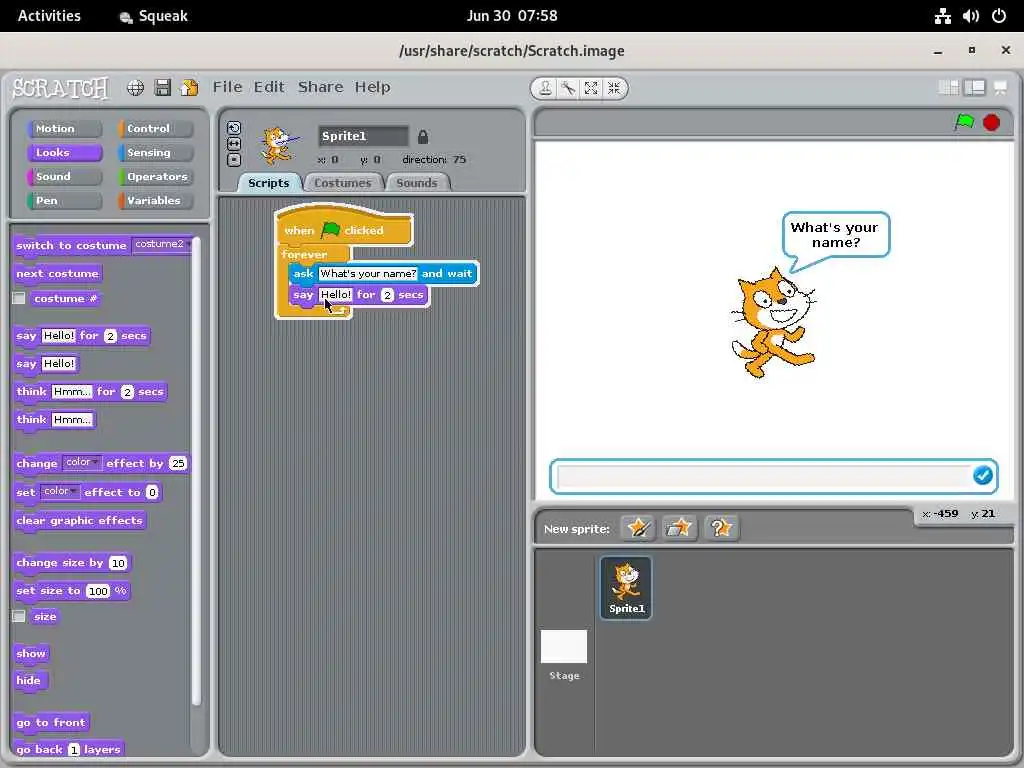Switch to the Scripts tab
The height and width of the screenshot is (768, 1024).
tap(268, 183)
